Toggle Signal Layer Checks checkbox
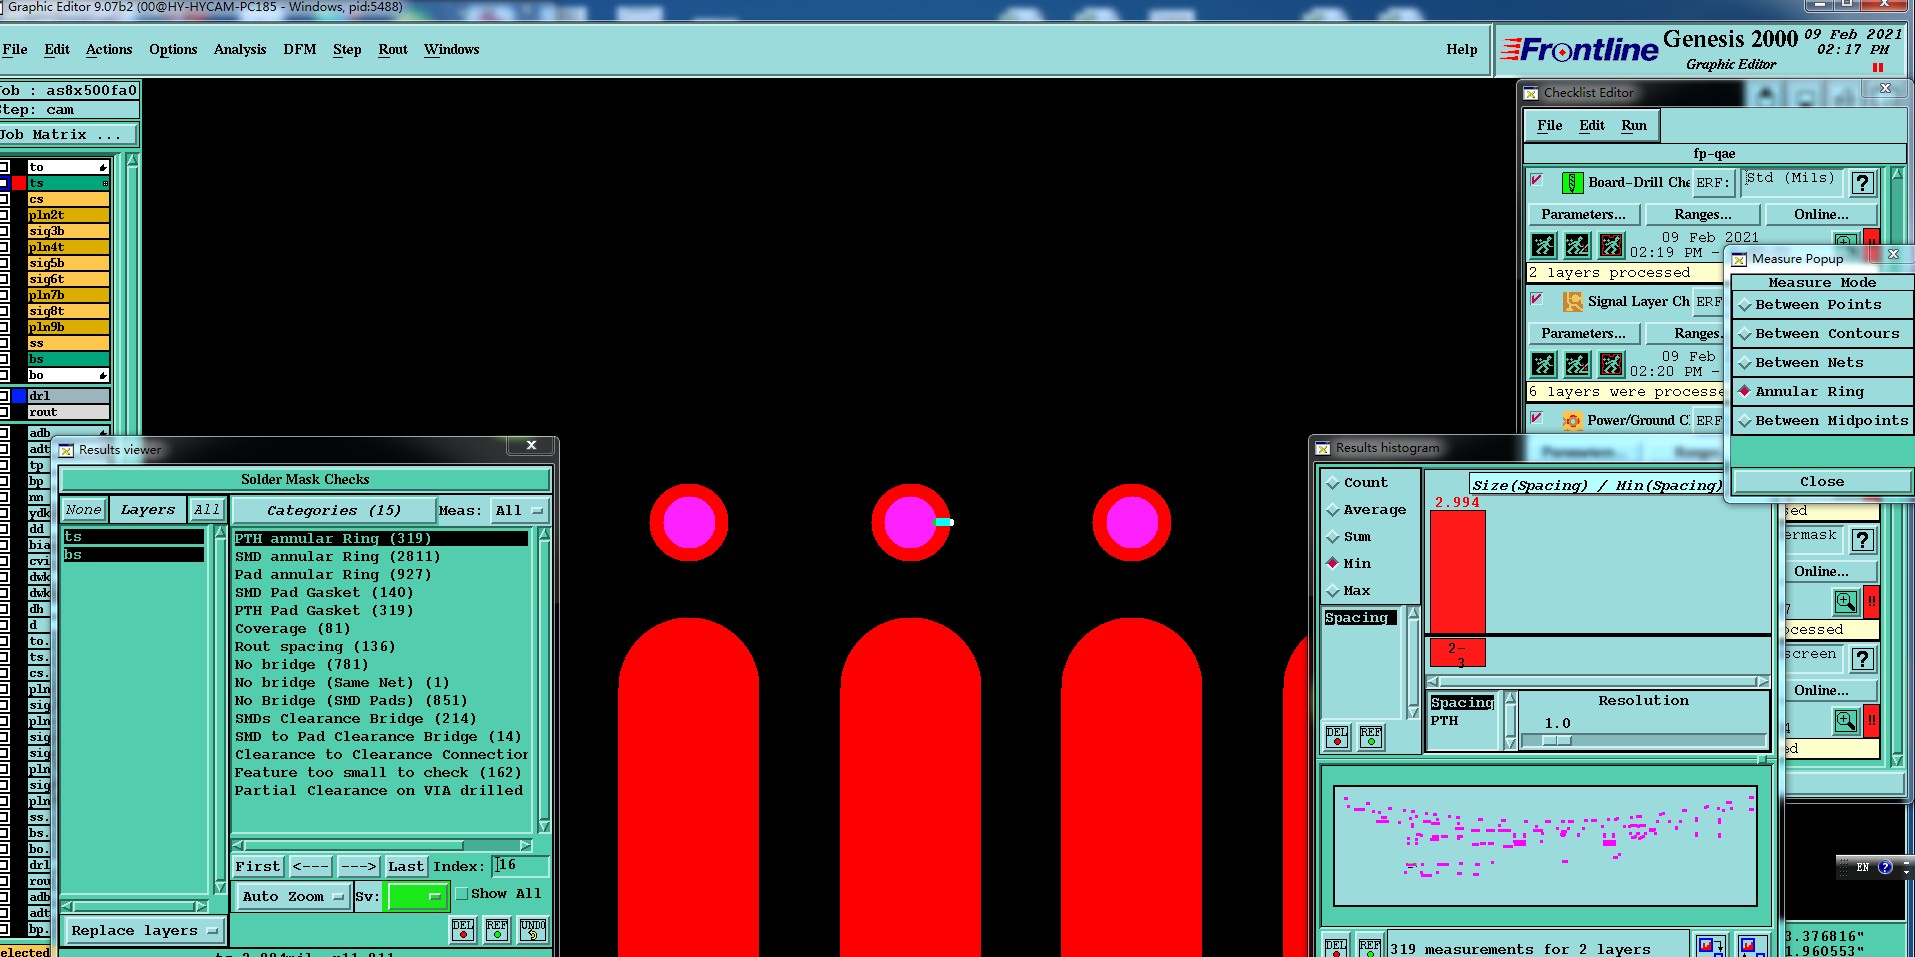Screen dimensions: 1915x957 tap(1537, 299)
